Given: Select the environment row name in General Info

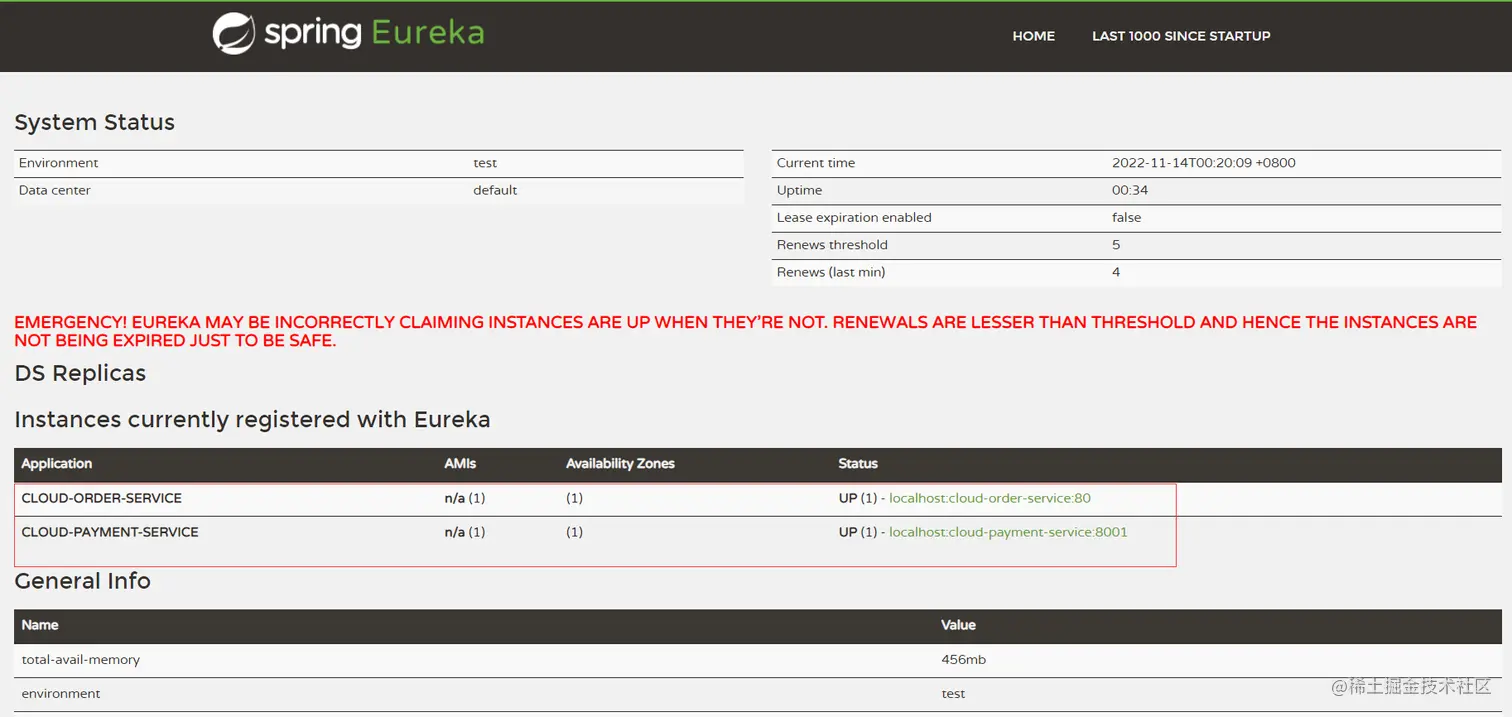Looking at the screenshot, I should [61, 694].
